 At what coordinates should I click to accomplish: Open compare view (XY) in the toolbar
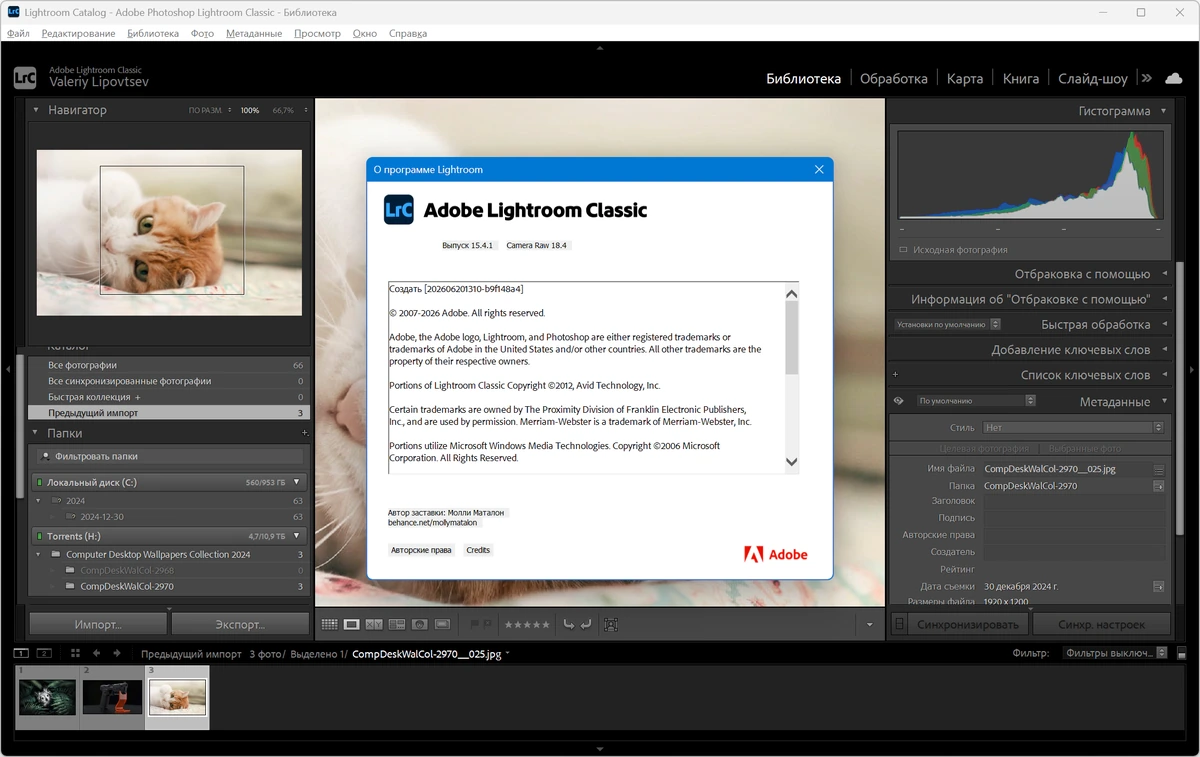coord(374,624)
